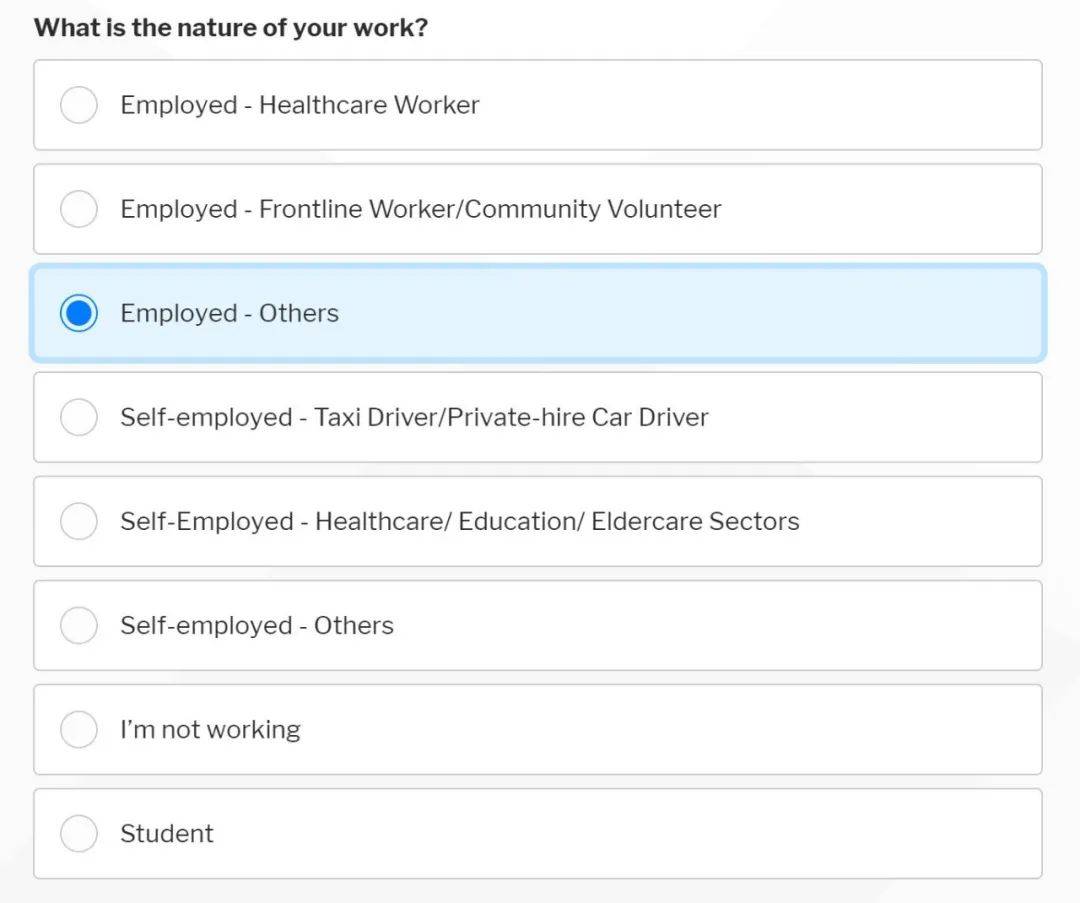1080x903 pixels.
Task: Click the 'I'm not working' label text
Action: click(x=210, y=729)
